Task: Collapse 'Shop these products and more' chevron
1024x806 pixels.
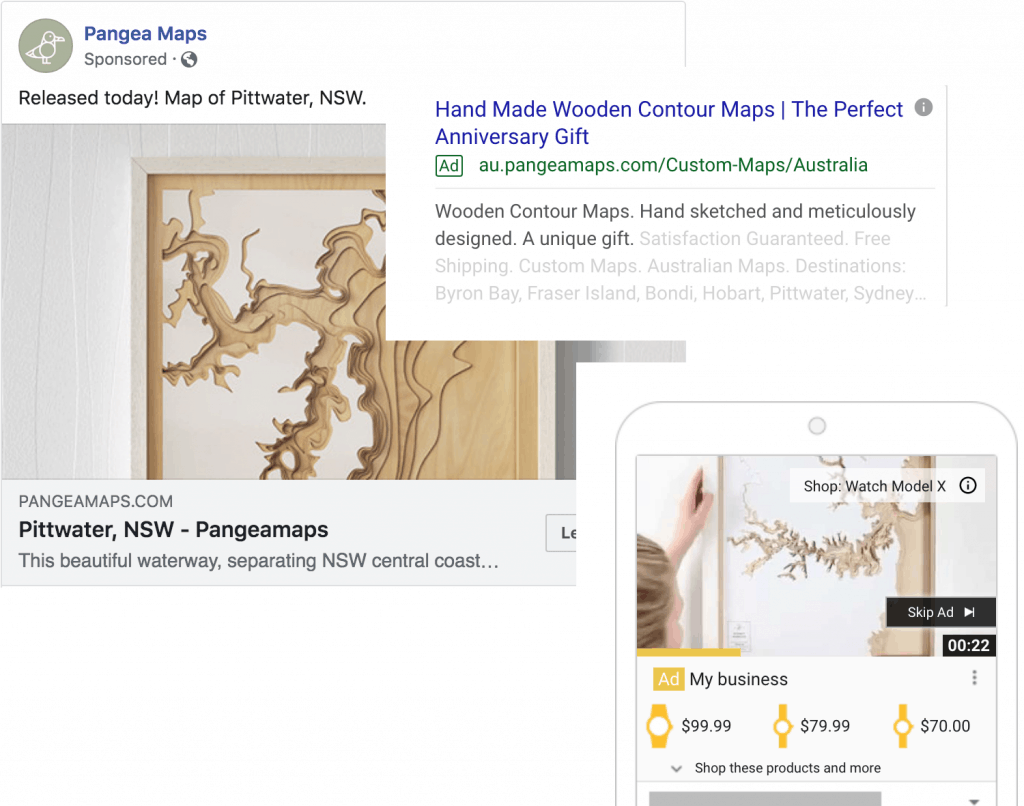Action: (x=677, y=769)
